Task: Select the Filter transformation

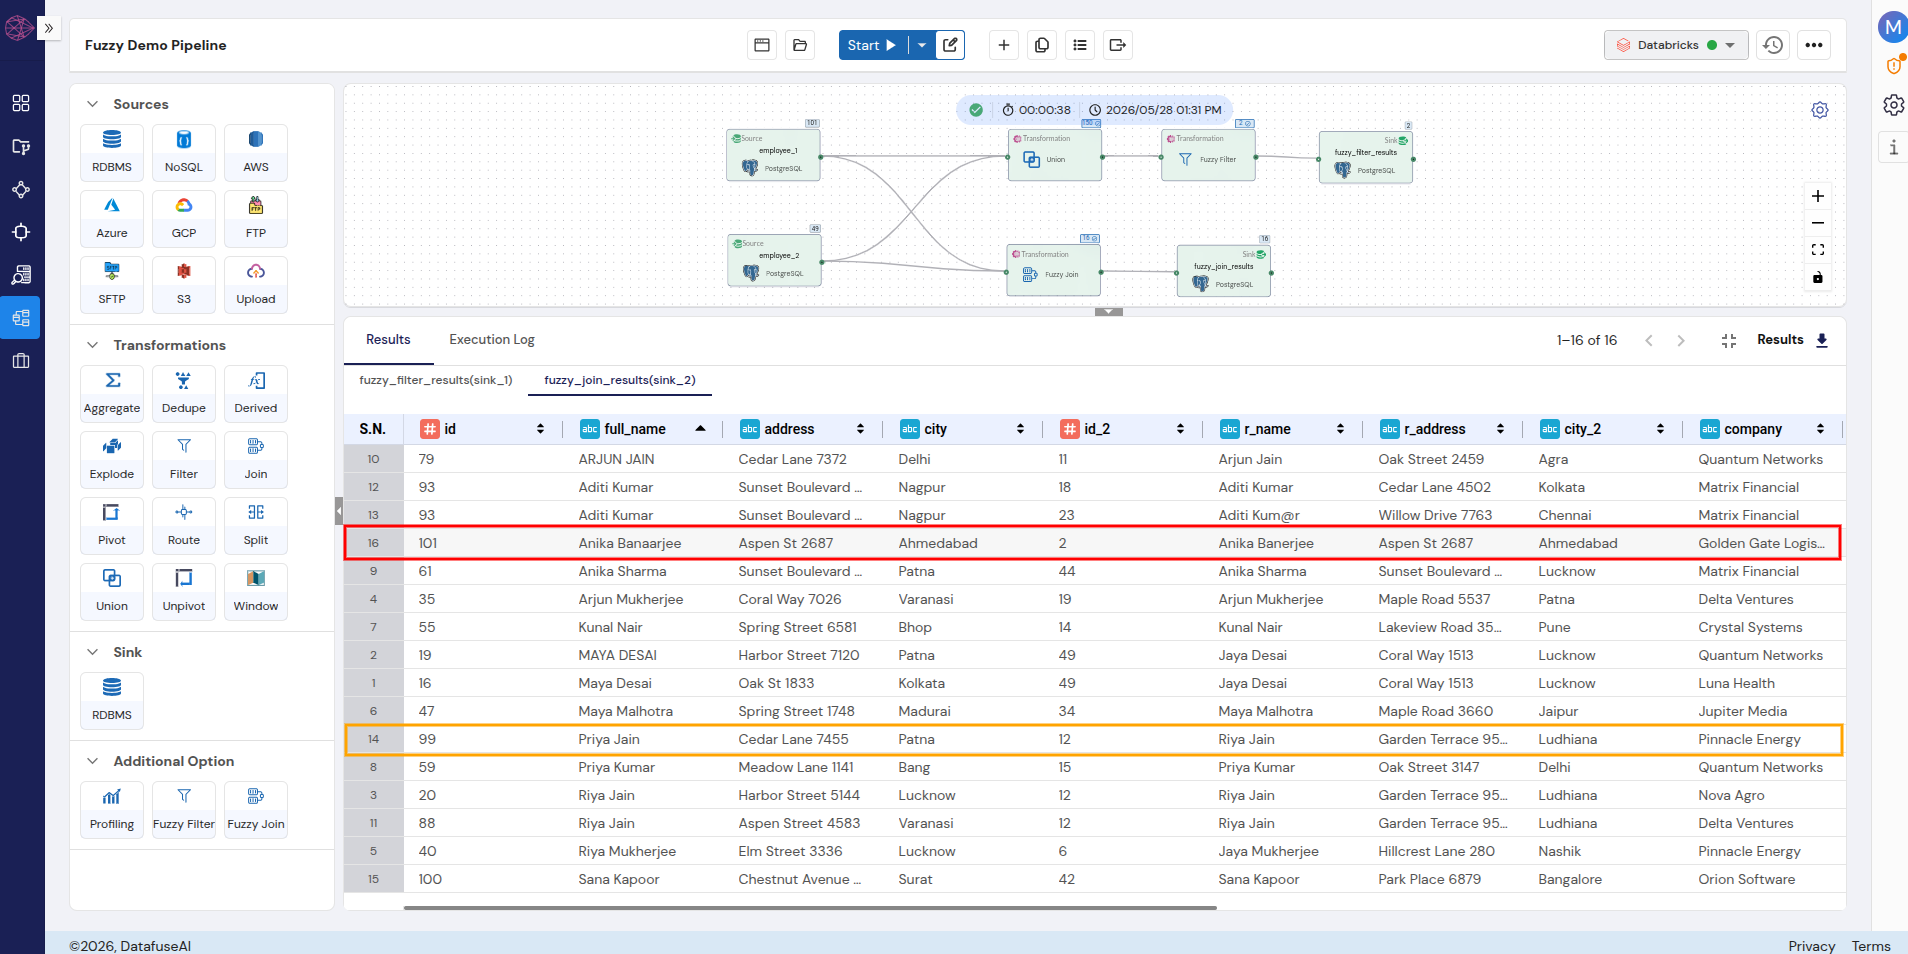Action: pyautogui.click(x=184, y=460)
